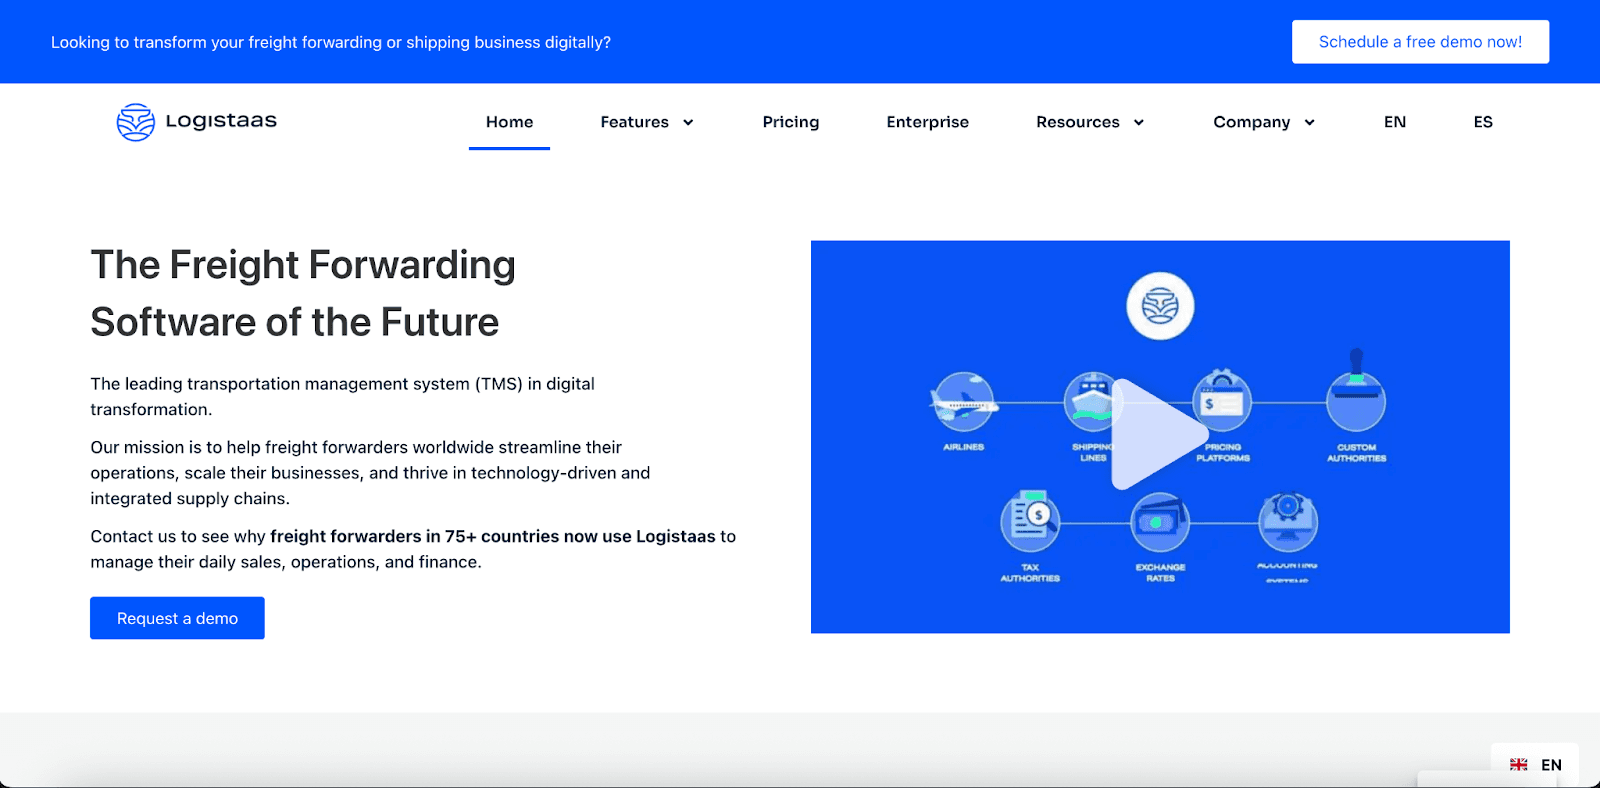Viewport: 1600px width, 788px height.
Task: Click the Logistaas wordmark text
Action: coord(221,121)
